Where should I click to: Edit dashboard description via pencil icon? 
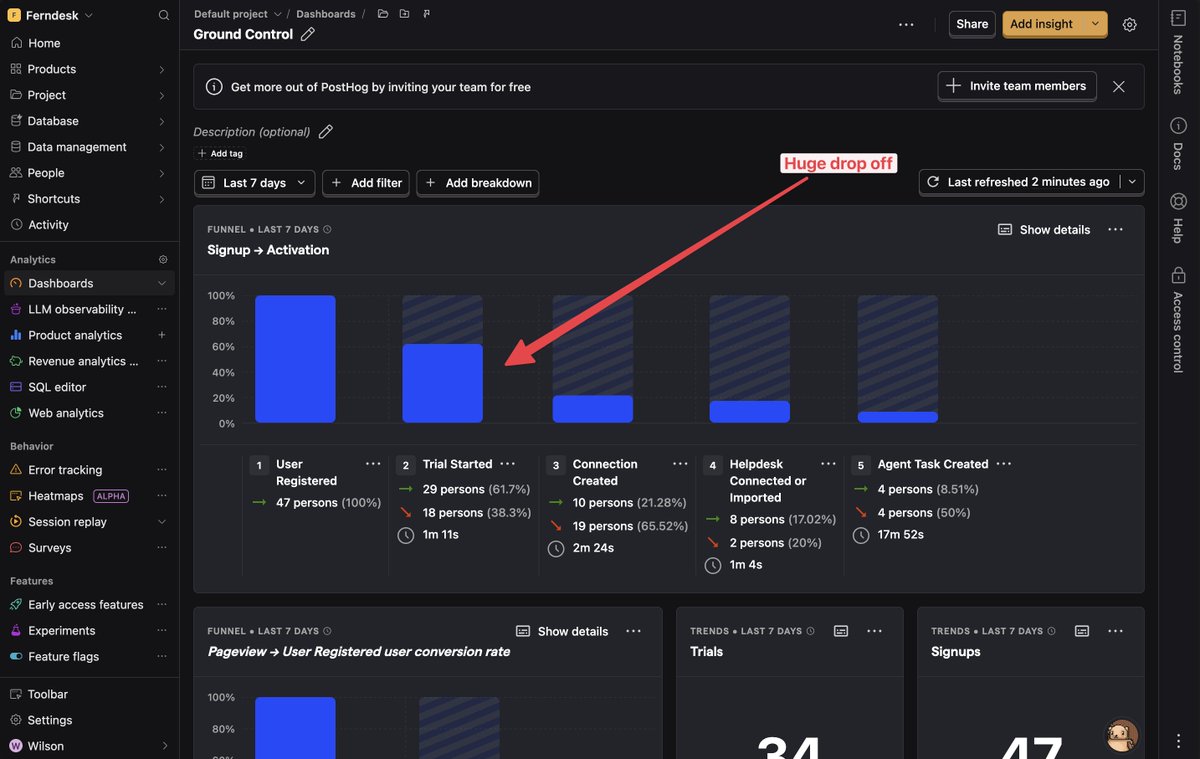point(325,132)
